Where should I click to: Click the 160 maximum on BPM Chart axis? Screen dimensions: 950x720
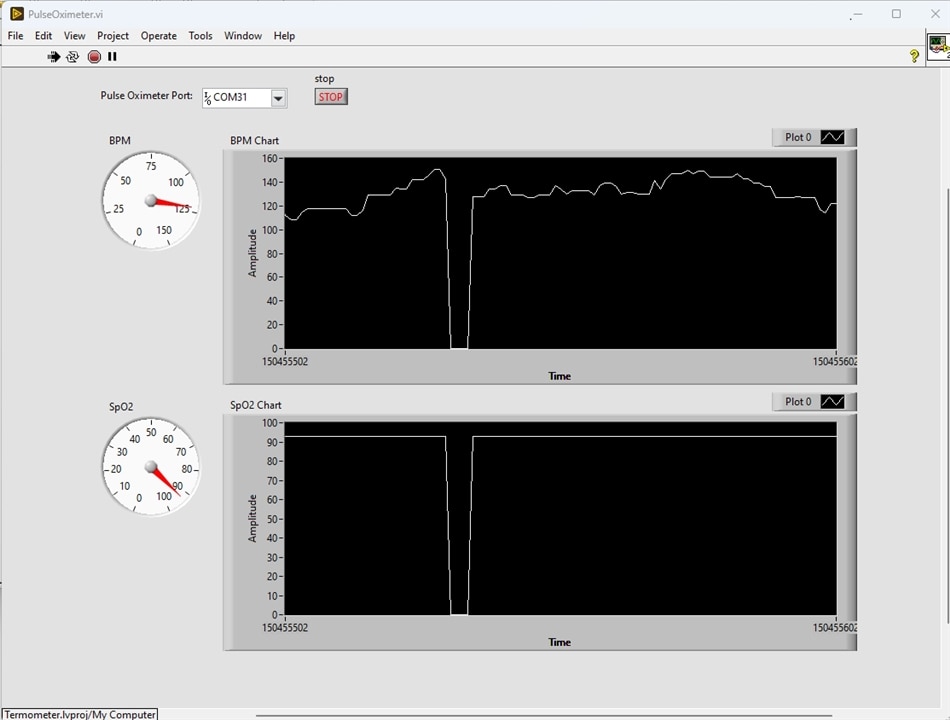[x=269, y=159]
